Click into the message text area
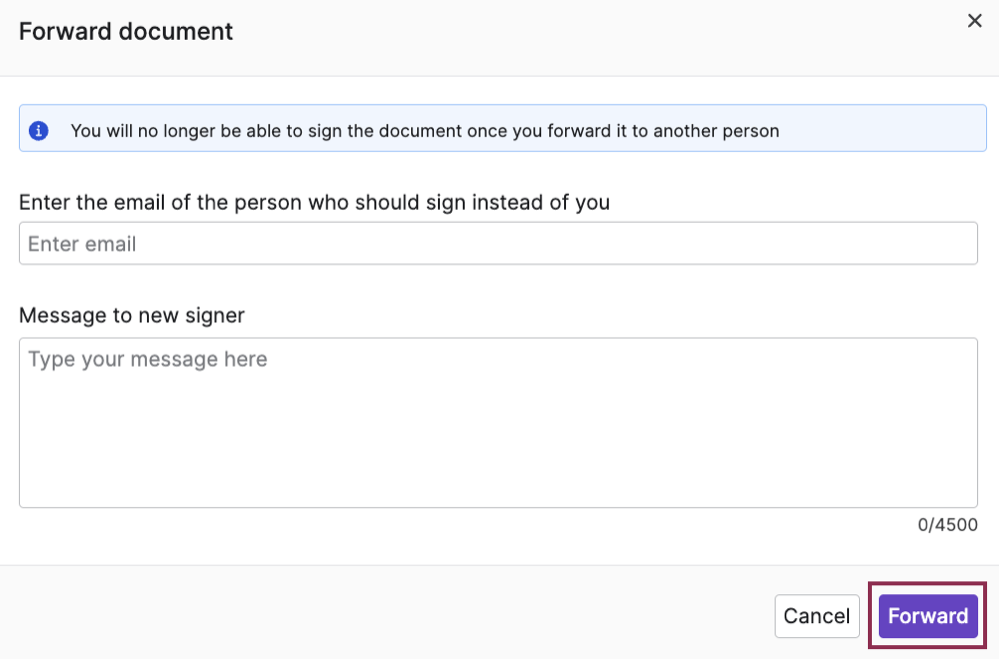Viewport: 999px width, 659px height. [498, 423]
